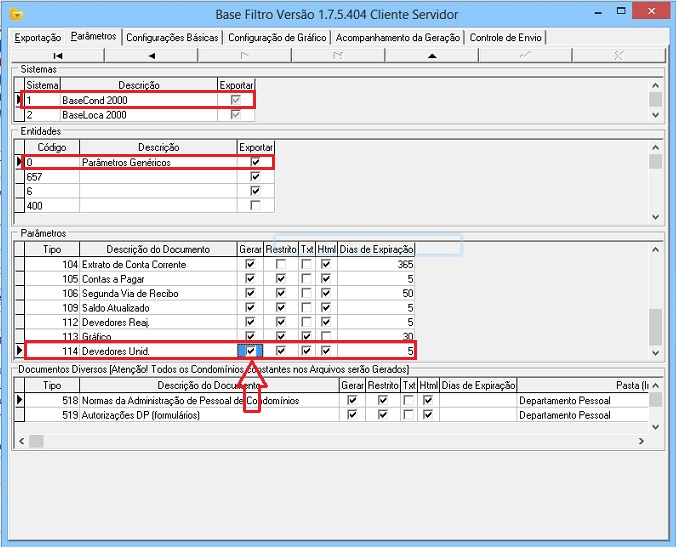The width and height of the screenshot is (676, 548).
Task: Click the previous record arrow button
Action: pyautogui.click(x=151, y=55)
